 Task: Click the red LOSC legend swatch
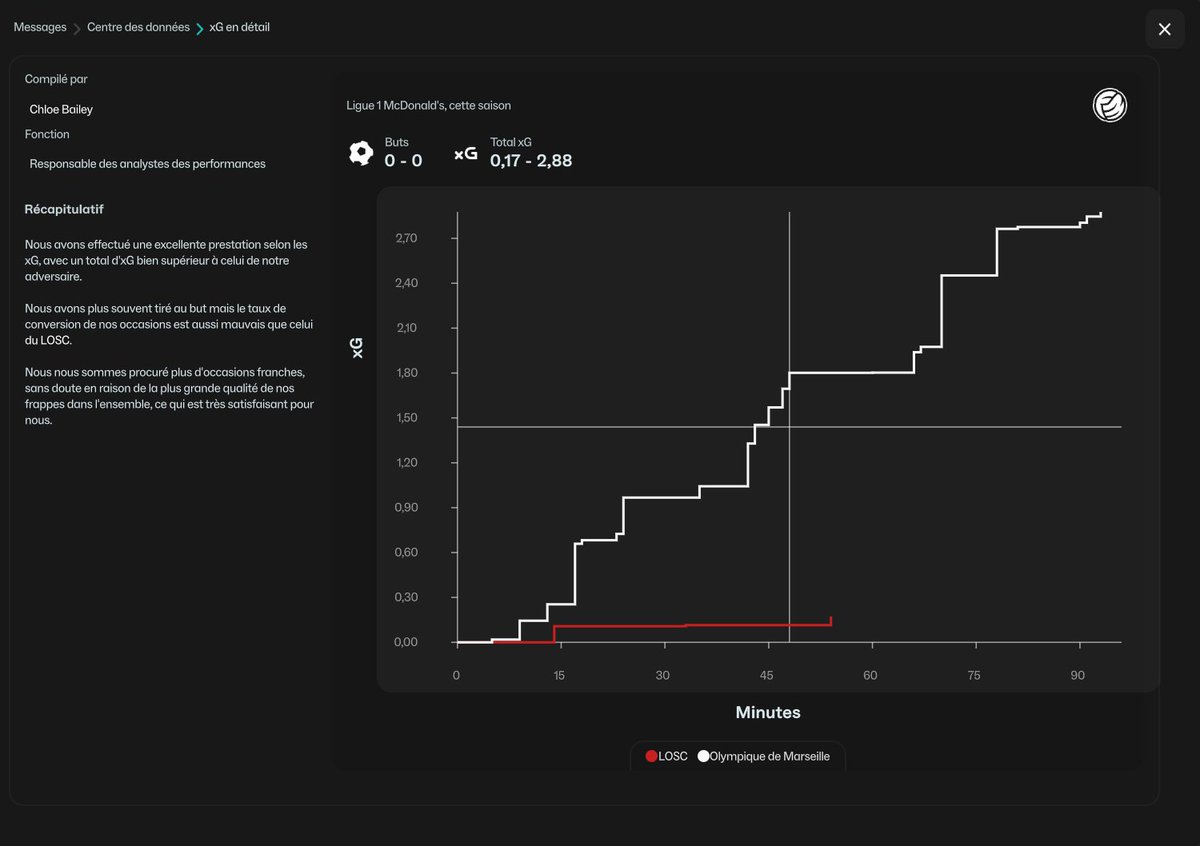652,757
